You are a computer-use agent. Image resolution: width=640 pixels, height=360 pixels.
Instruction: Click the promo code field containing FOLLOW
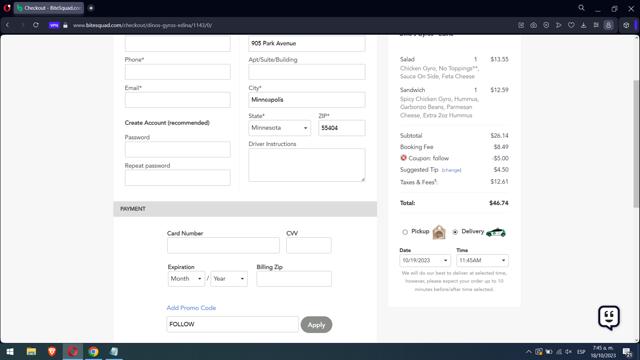point(232,324)
